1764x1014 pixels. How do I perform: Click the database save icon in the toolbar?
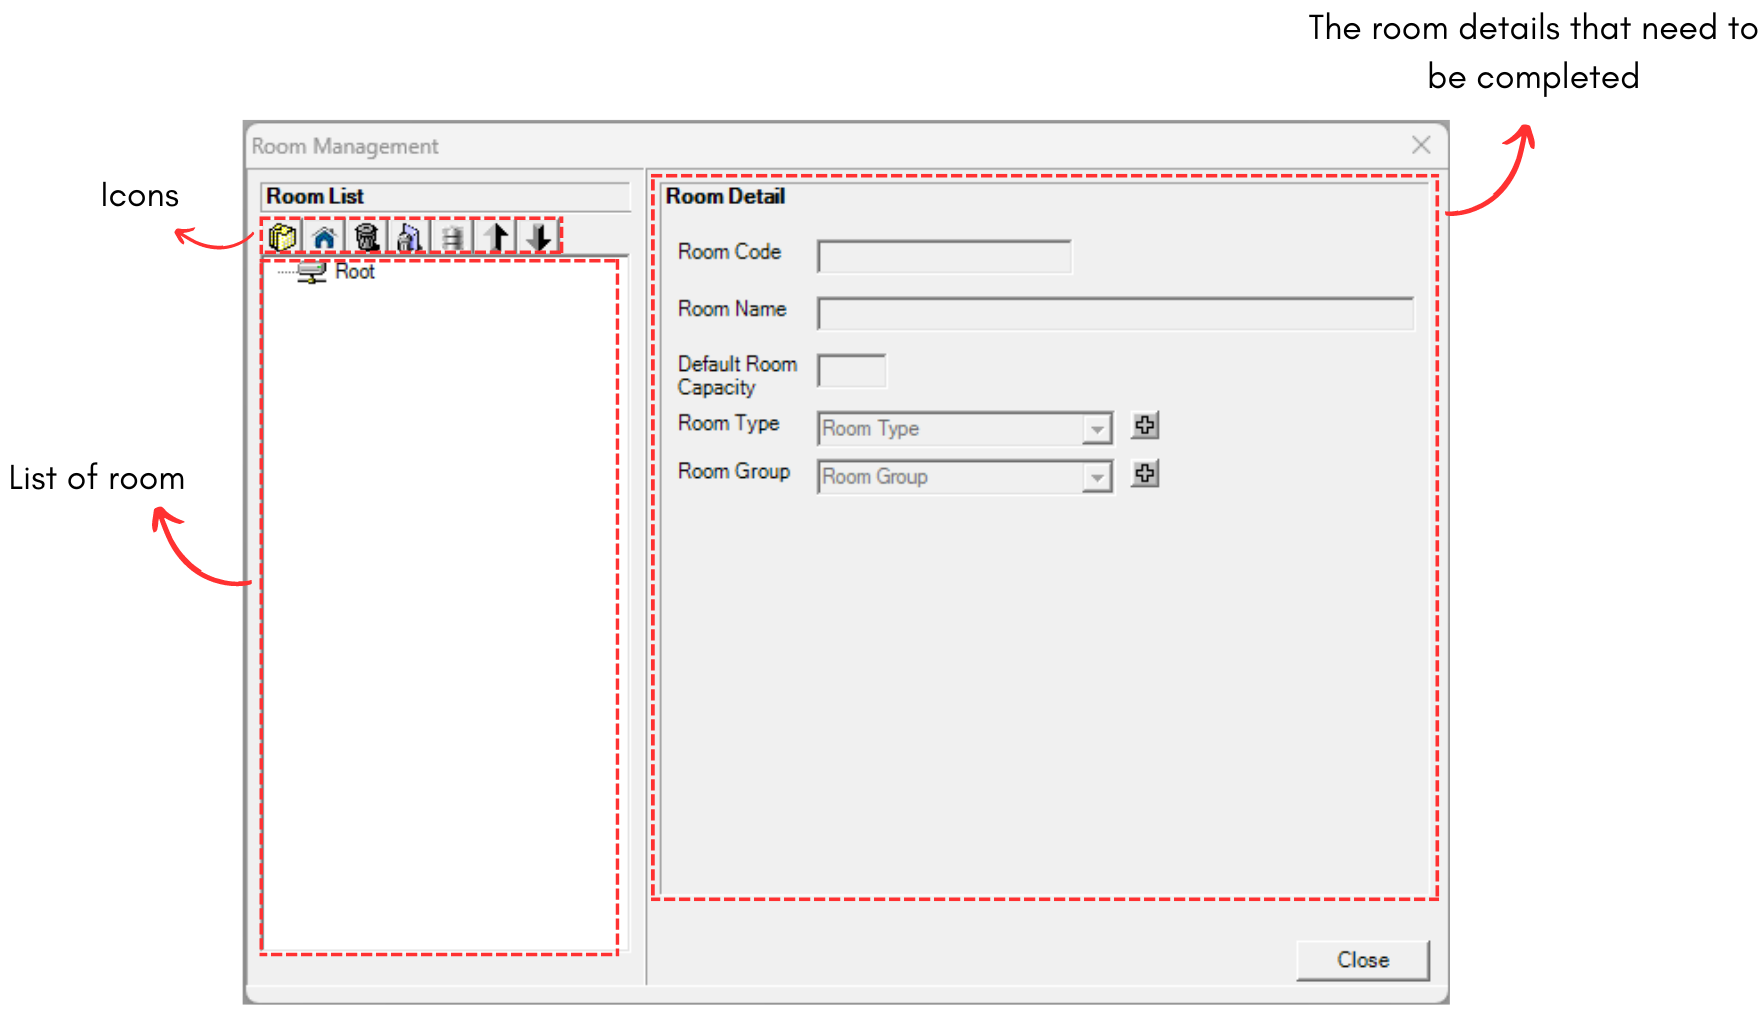point(451,235)
